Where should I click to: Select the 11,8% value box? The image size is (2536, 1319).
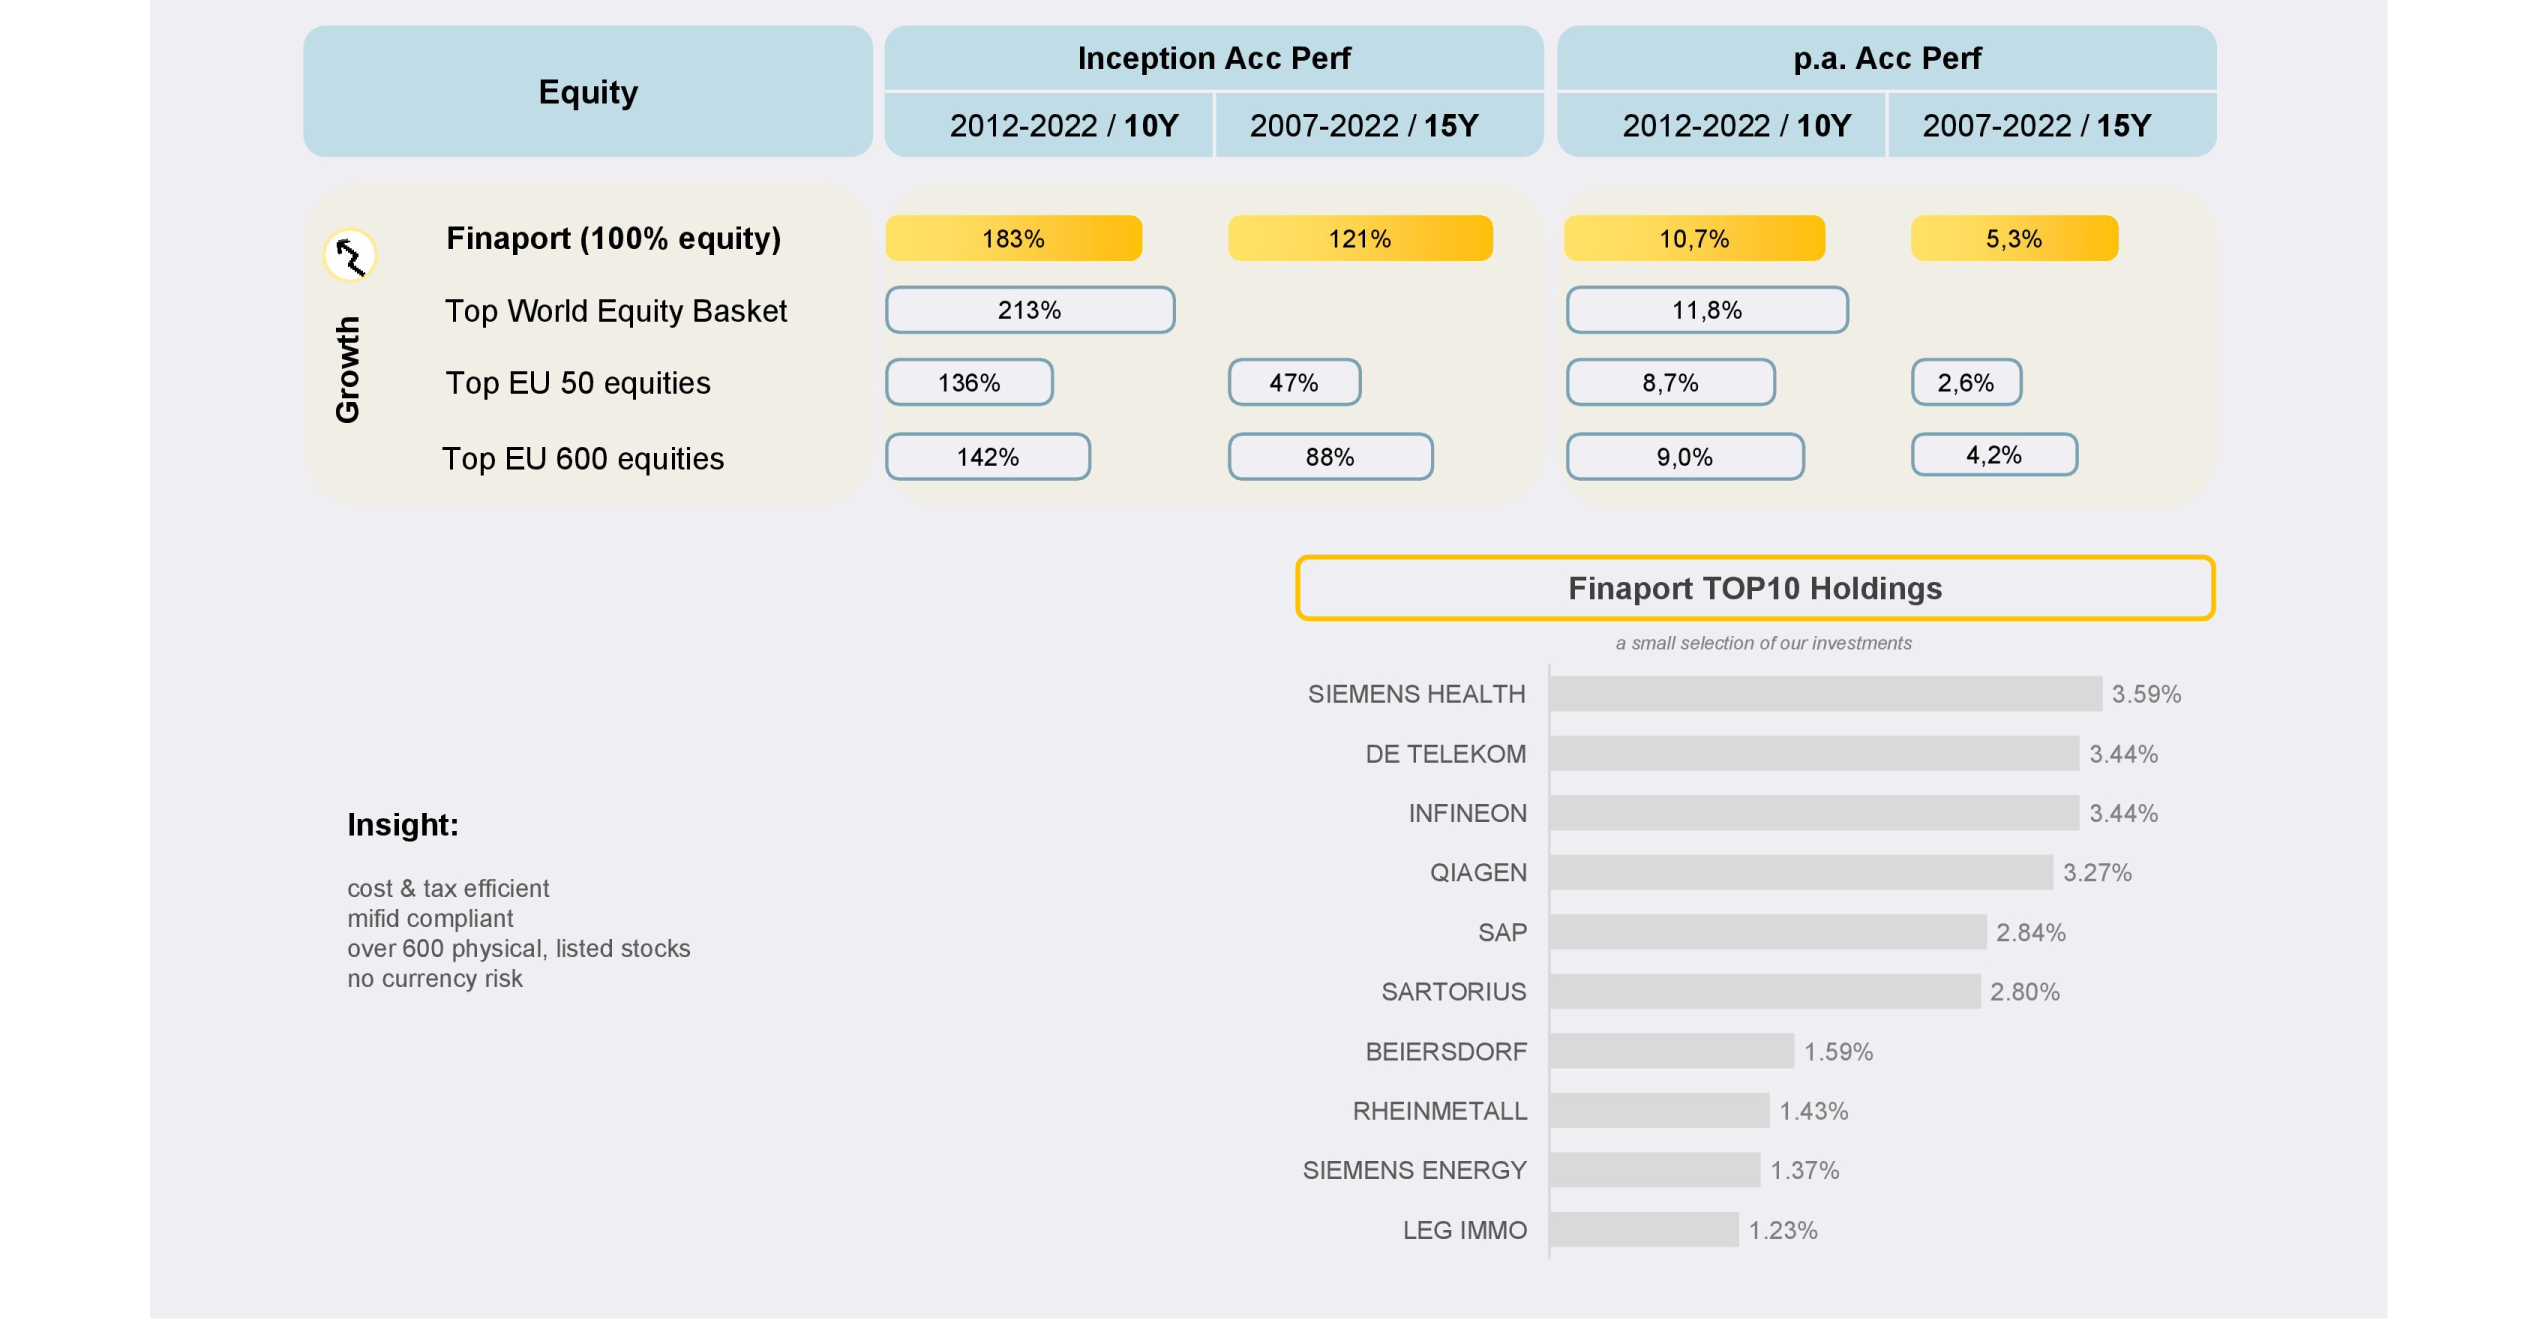pyautogui.click(x=1706, y=310)
